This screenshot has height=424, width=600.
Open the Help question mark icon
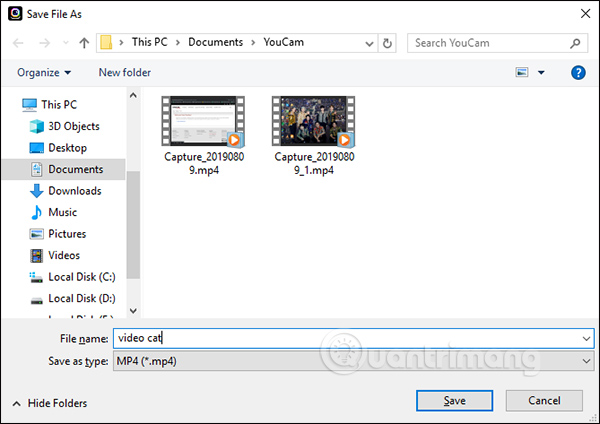coord(578,72)
